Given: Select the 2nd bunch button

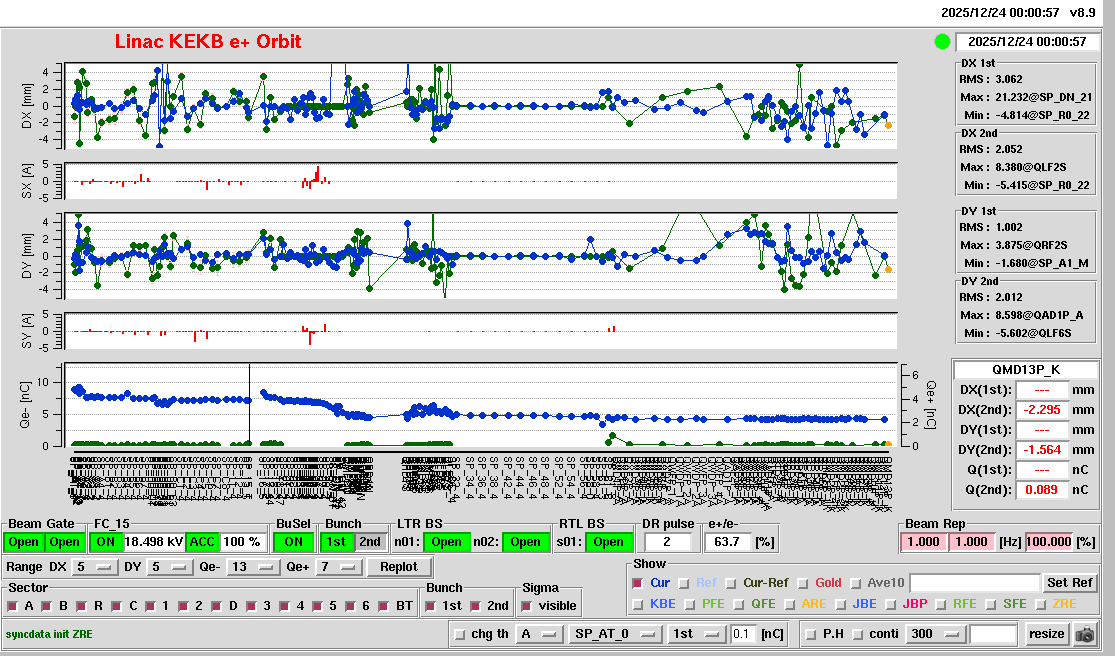Looking at the screenshot, I should click(370, 542).
